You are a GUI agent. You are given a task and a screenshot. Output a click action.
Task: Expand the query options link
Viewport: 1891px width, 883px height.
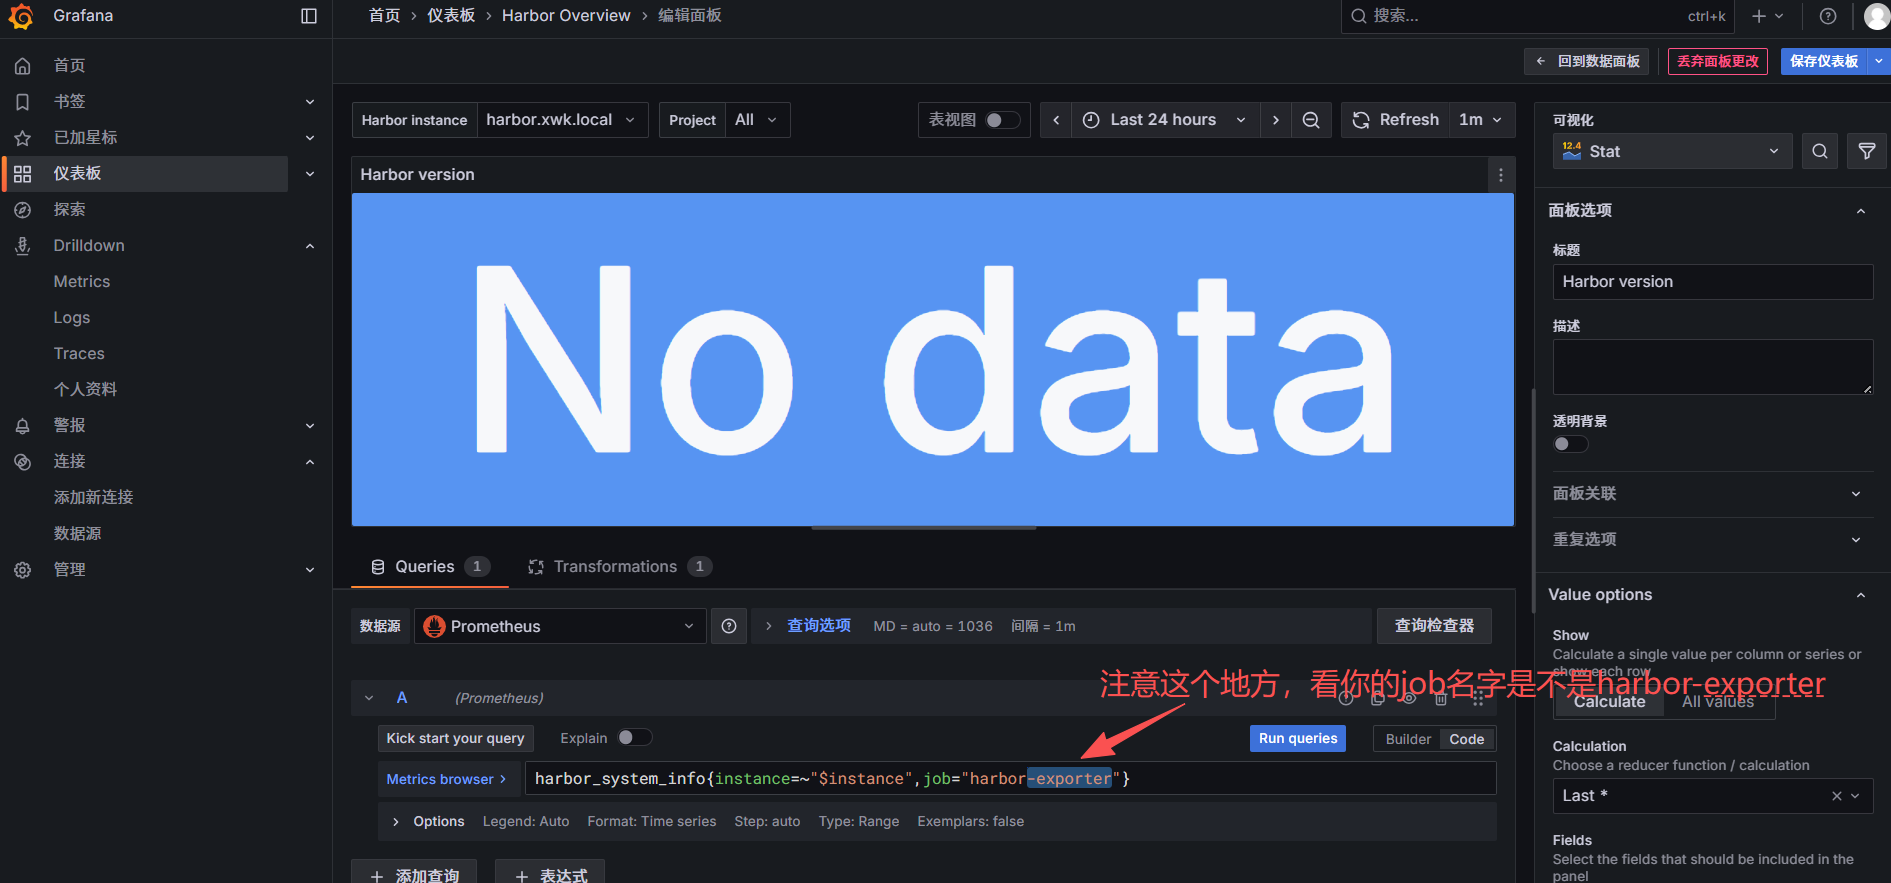[818, 625]
